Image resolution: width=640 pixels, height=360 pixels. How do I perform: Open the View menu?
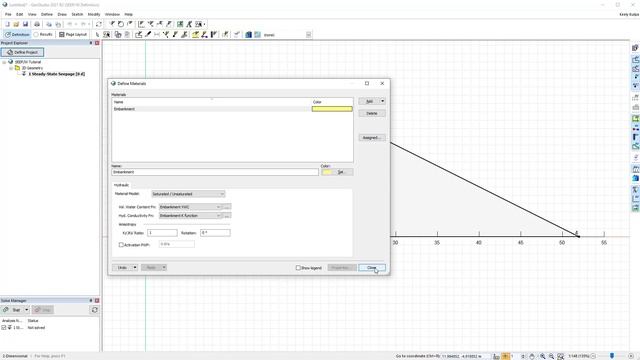tap(32, 14)
